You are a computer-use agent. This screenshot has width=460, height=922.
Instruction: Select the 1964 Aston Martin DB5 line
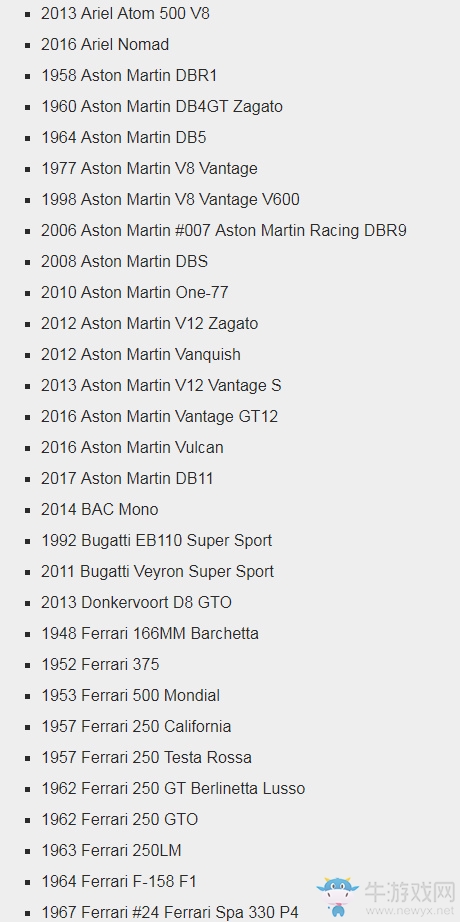pos(124,138)
